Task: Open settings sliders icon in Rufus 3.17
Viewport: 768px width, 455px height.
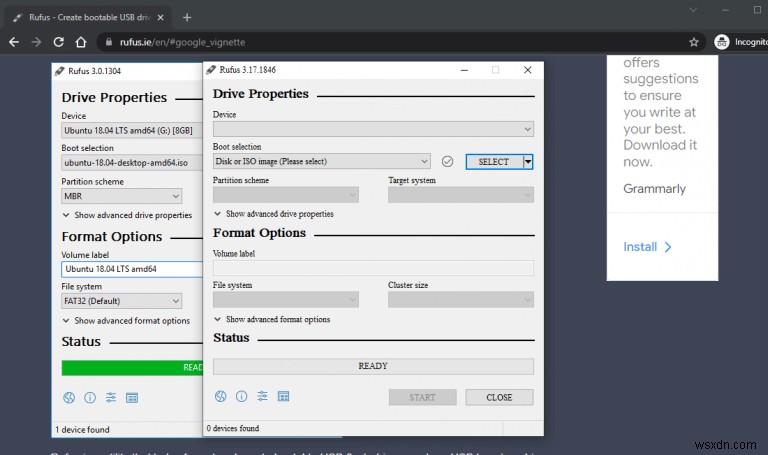Action: (263, 396)
